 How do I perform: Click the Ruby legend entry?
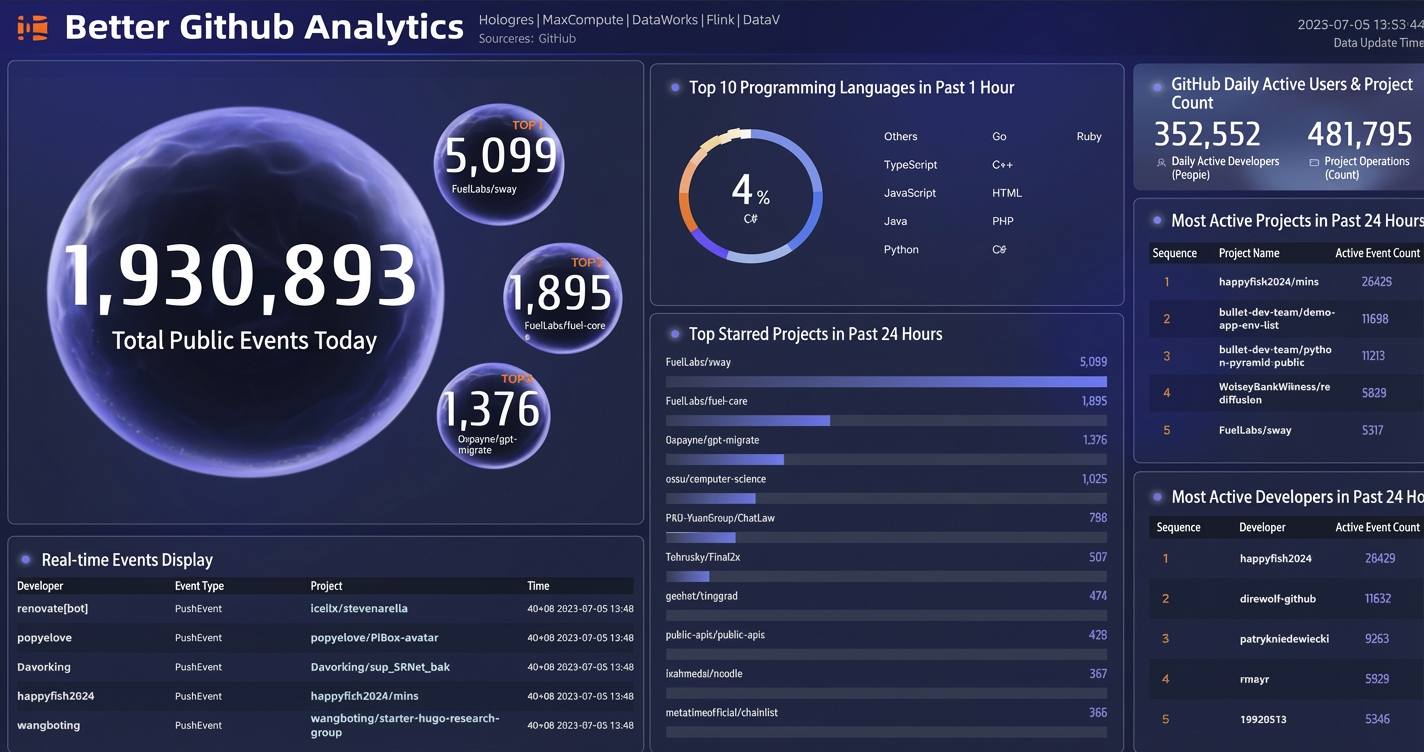[1089, 137]
